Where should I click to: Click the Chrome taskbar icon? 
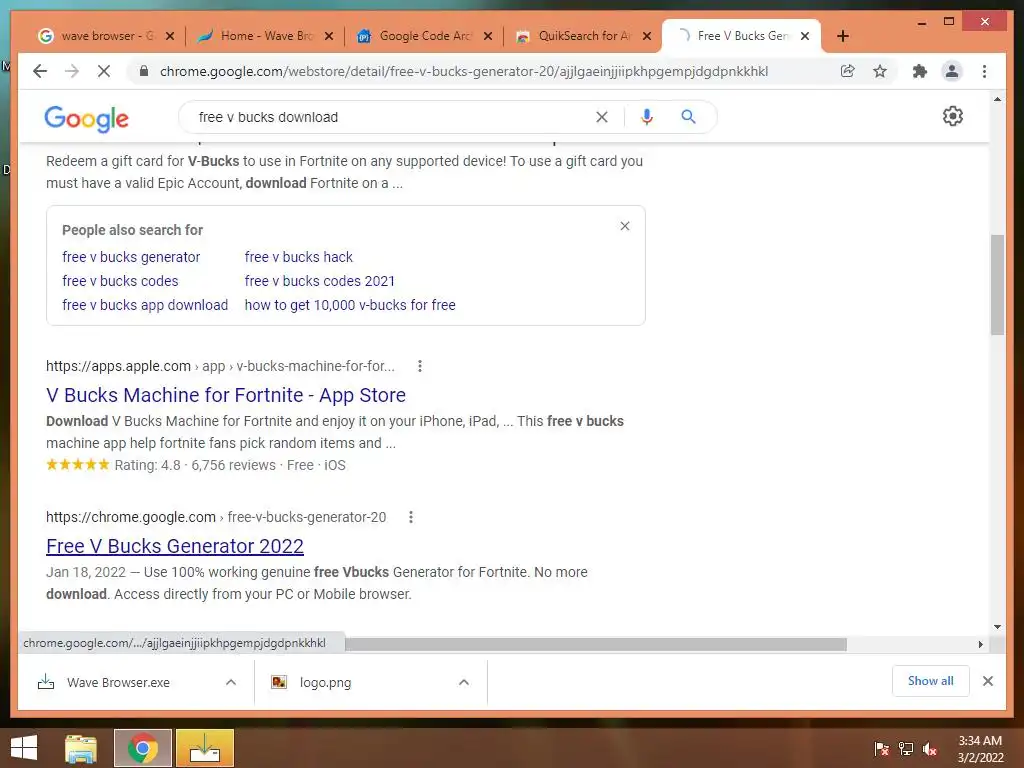click(x=142, y=748)
